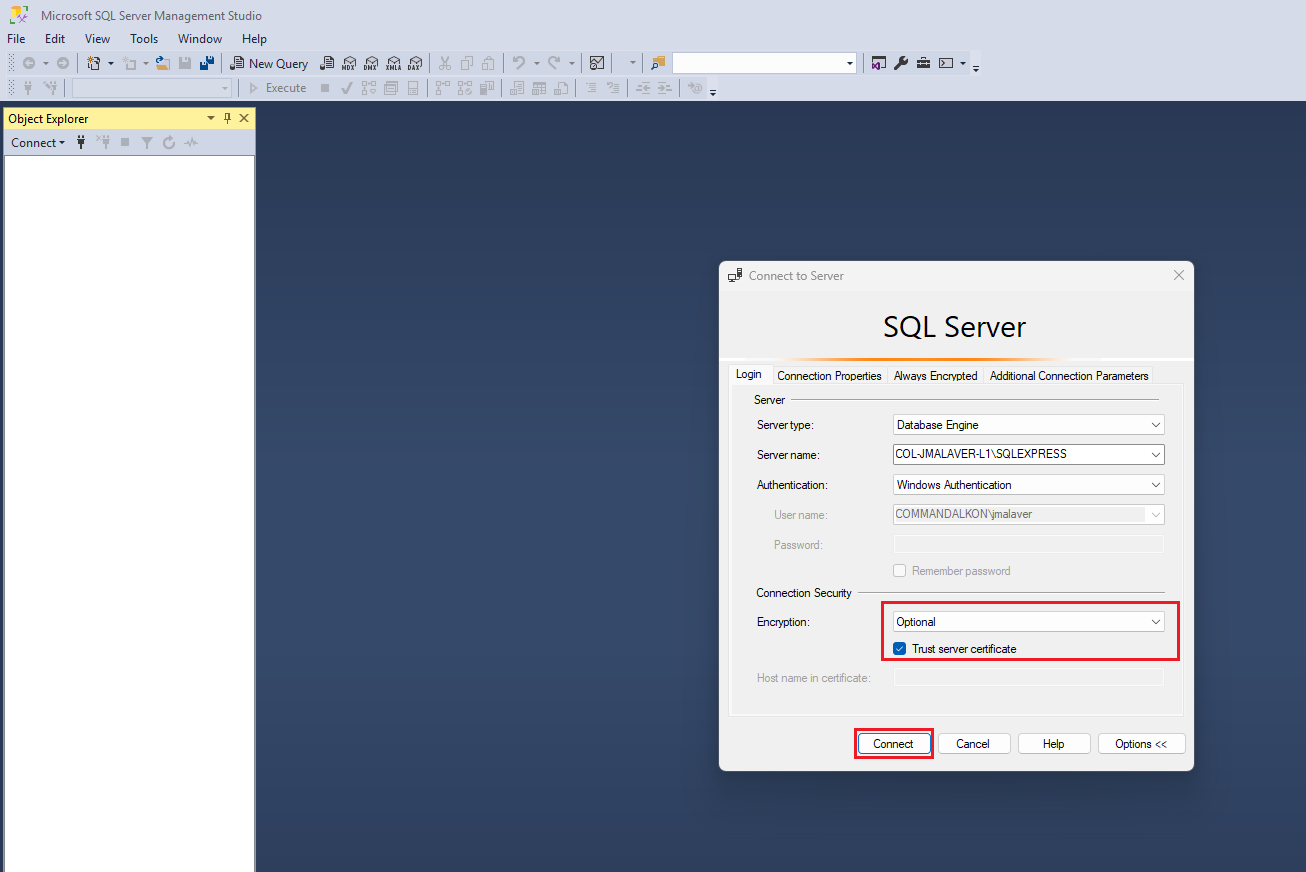Viewport: 1306px width, 872px height.
Task: Click the New Project icon
Action: pos(94,63)
